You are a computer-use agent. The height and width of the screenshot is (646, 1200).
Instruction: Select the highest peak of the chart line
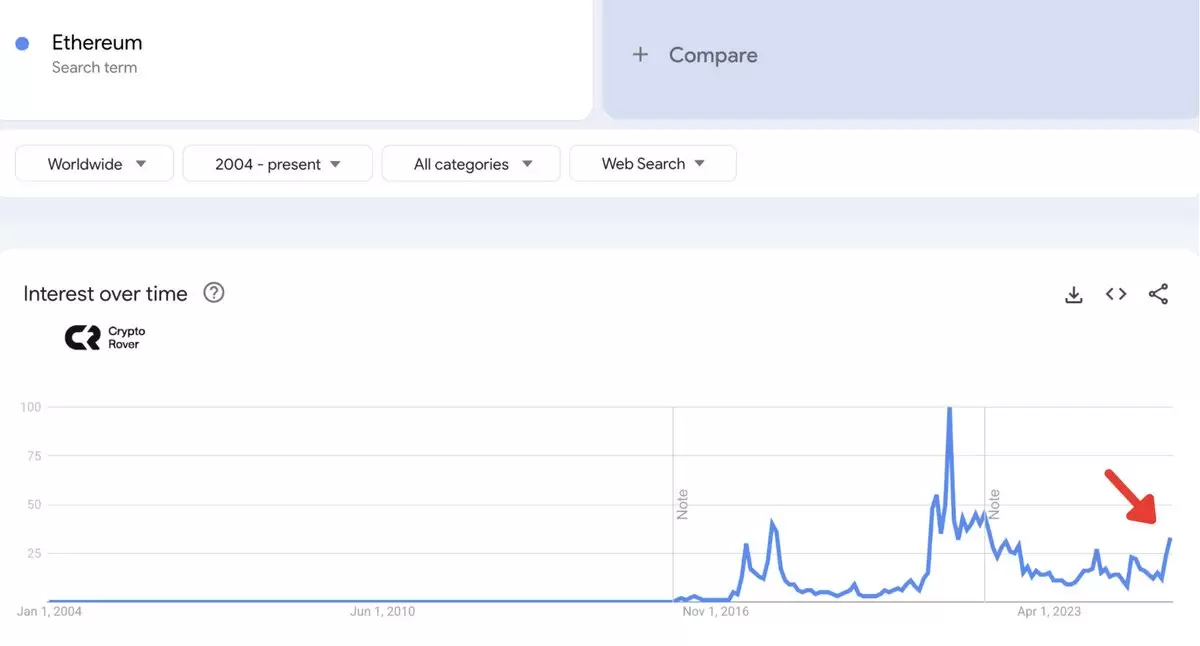(949, 408)
